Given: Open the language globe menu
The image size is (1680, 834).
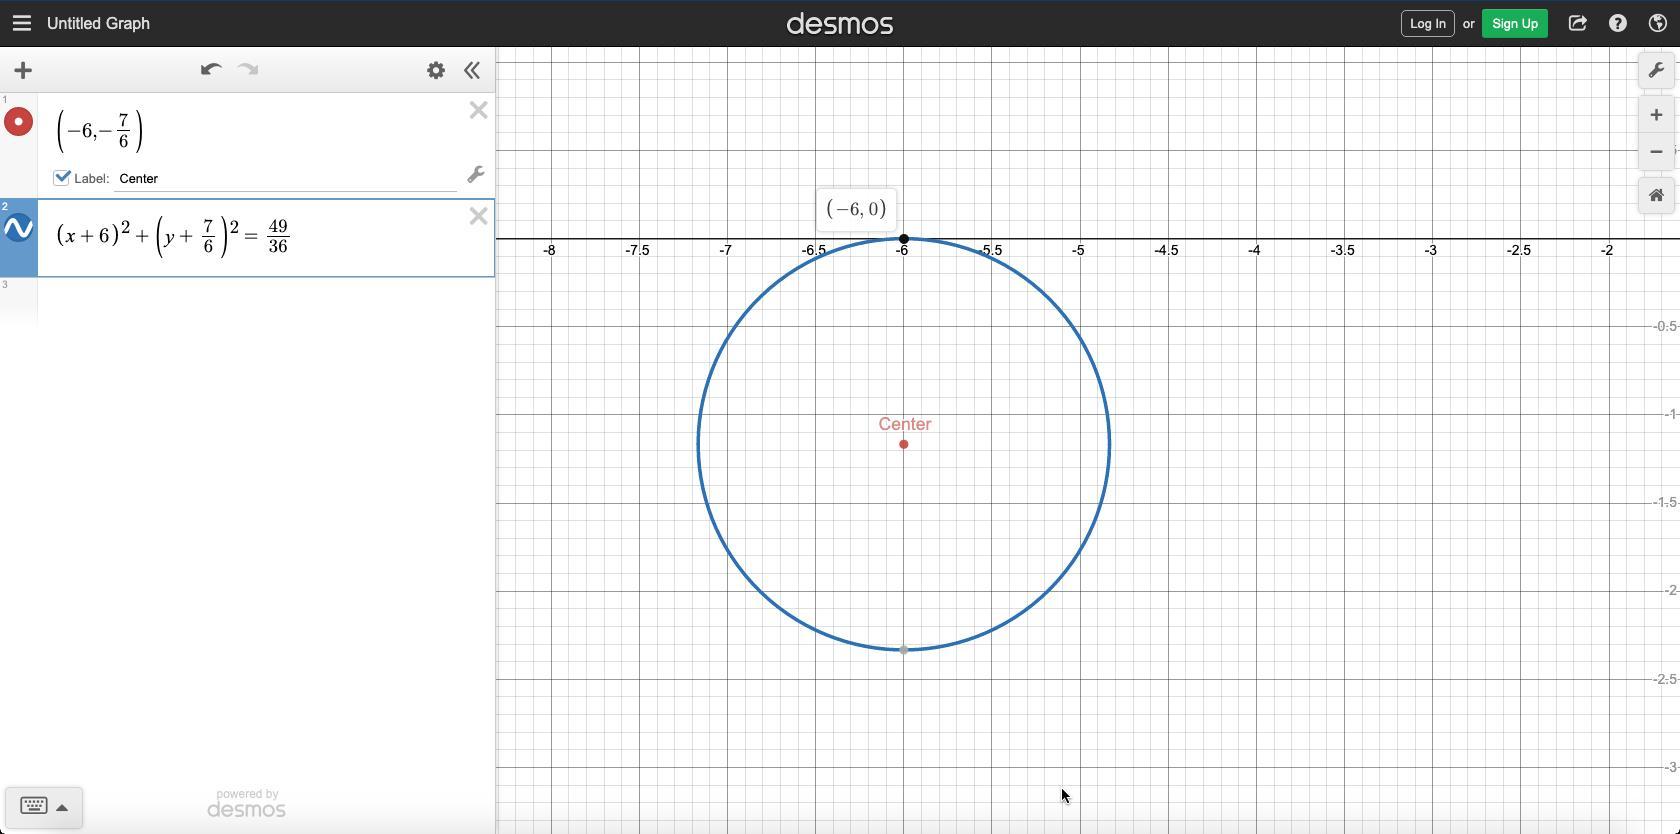Looking at the screenshot, I should 1657,23.
